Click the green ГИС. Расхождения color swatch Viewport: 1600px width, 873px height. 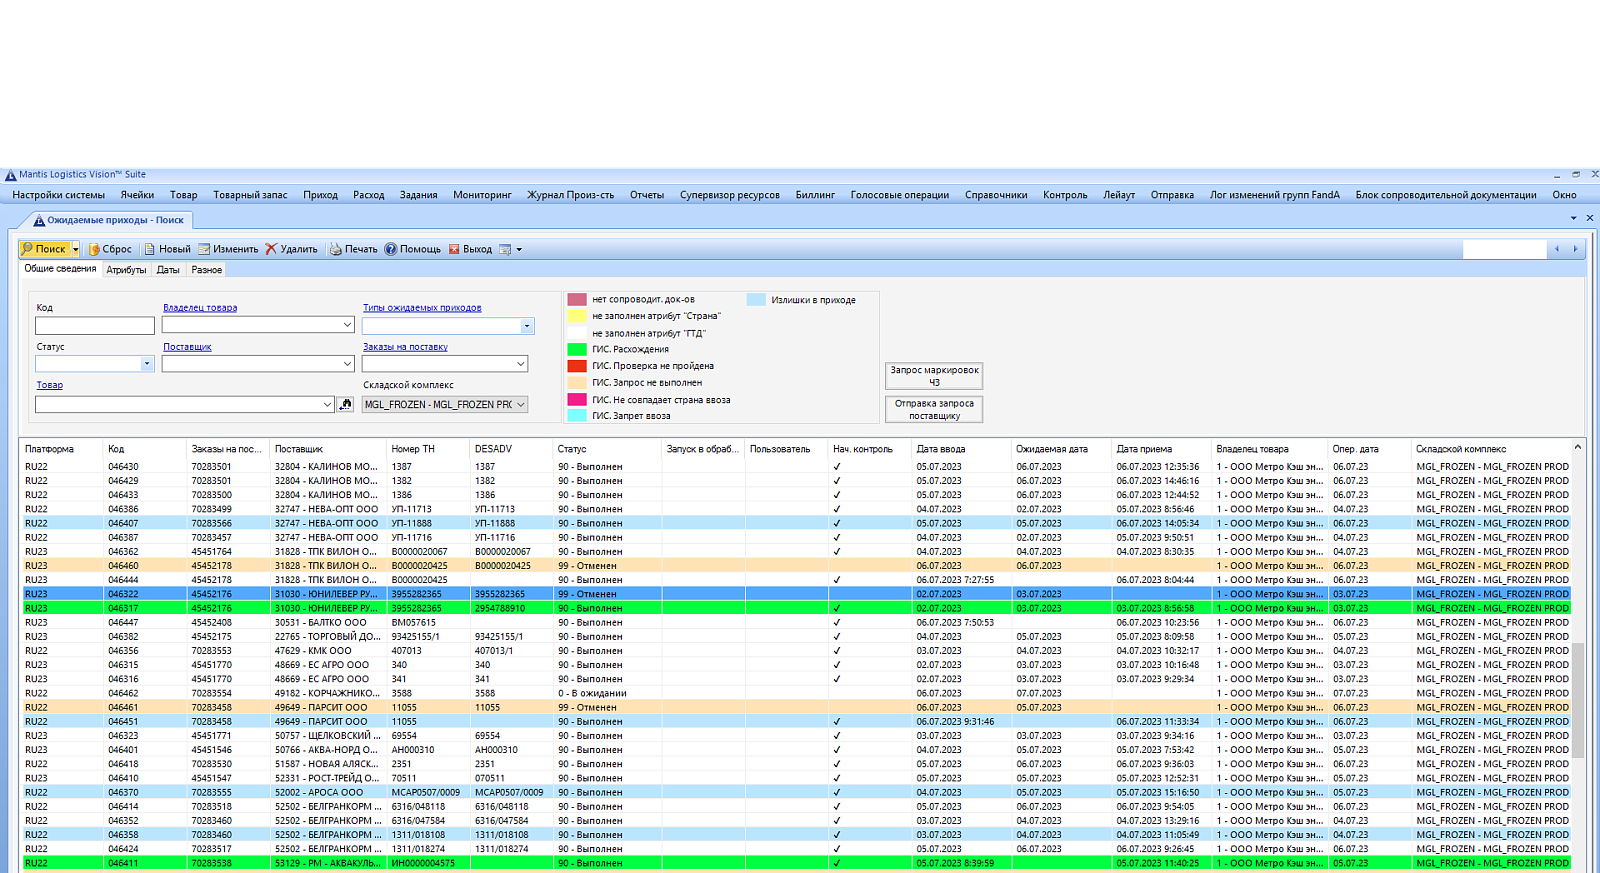point(577,349)
